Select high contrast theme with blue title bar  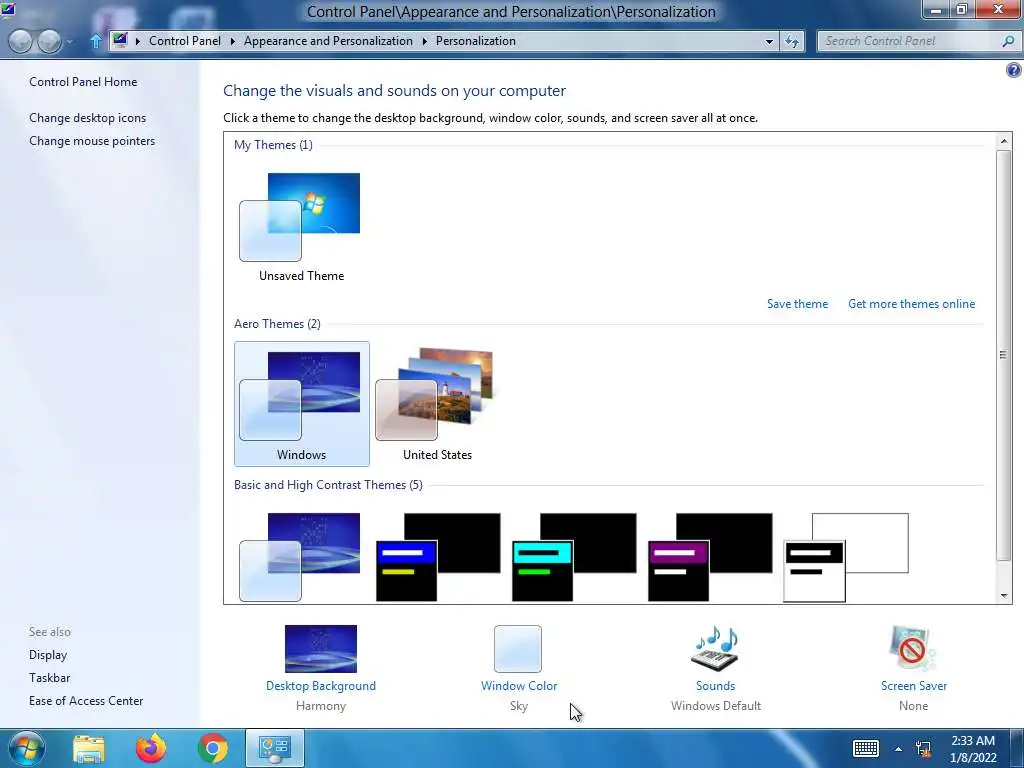tap(438, 557)
